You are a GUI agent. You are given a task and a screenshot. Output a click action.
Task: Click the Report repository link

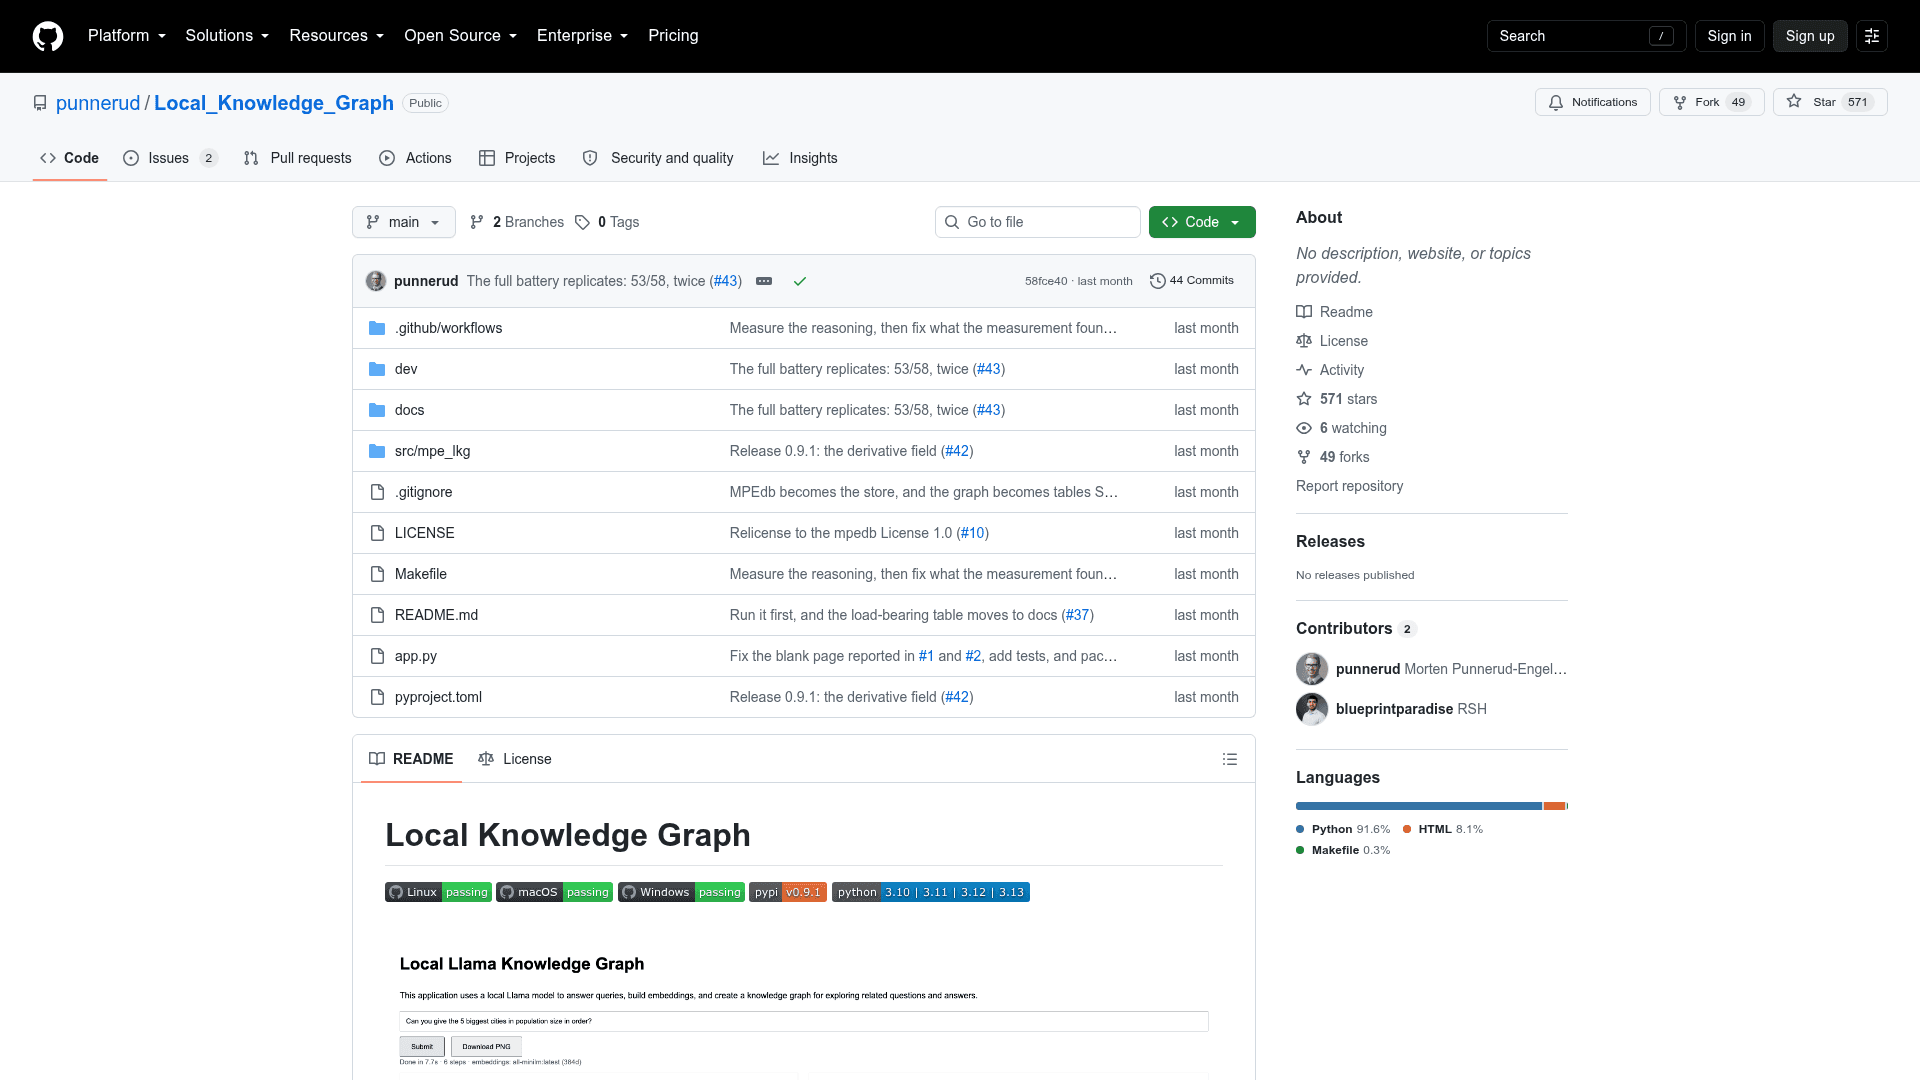(1349, 486)
